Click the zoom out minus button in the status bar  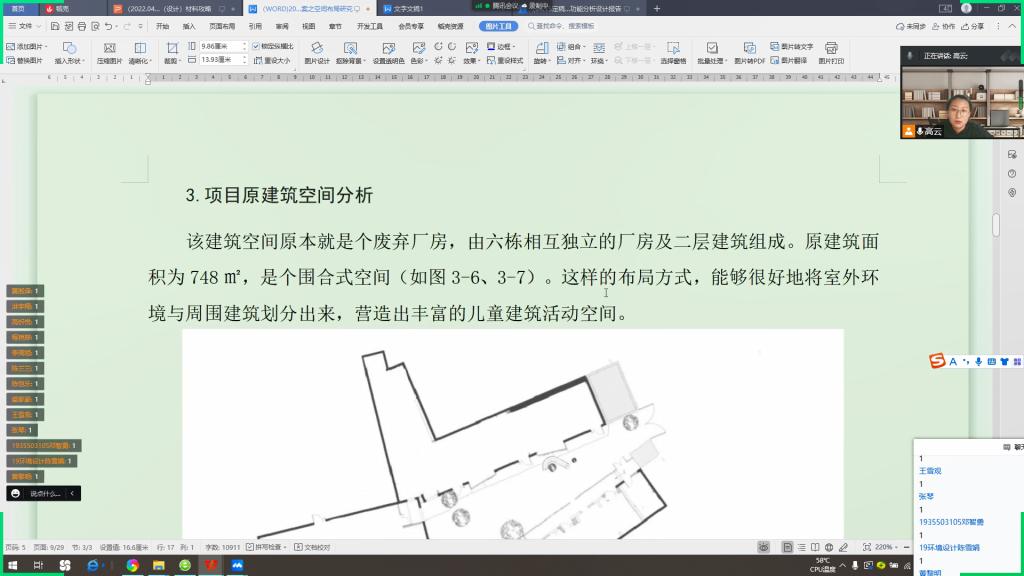coord(906,547)
